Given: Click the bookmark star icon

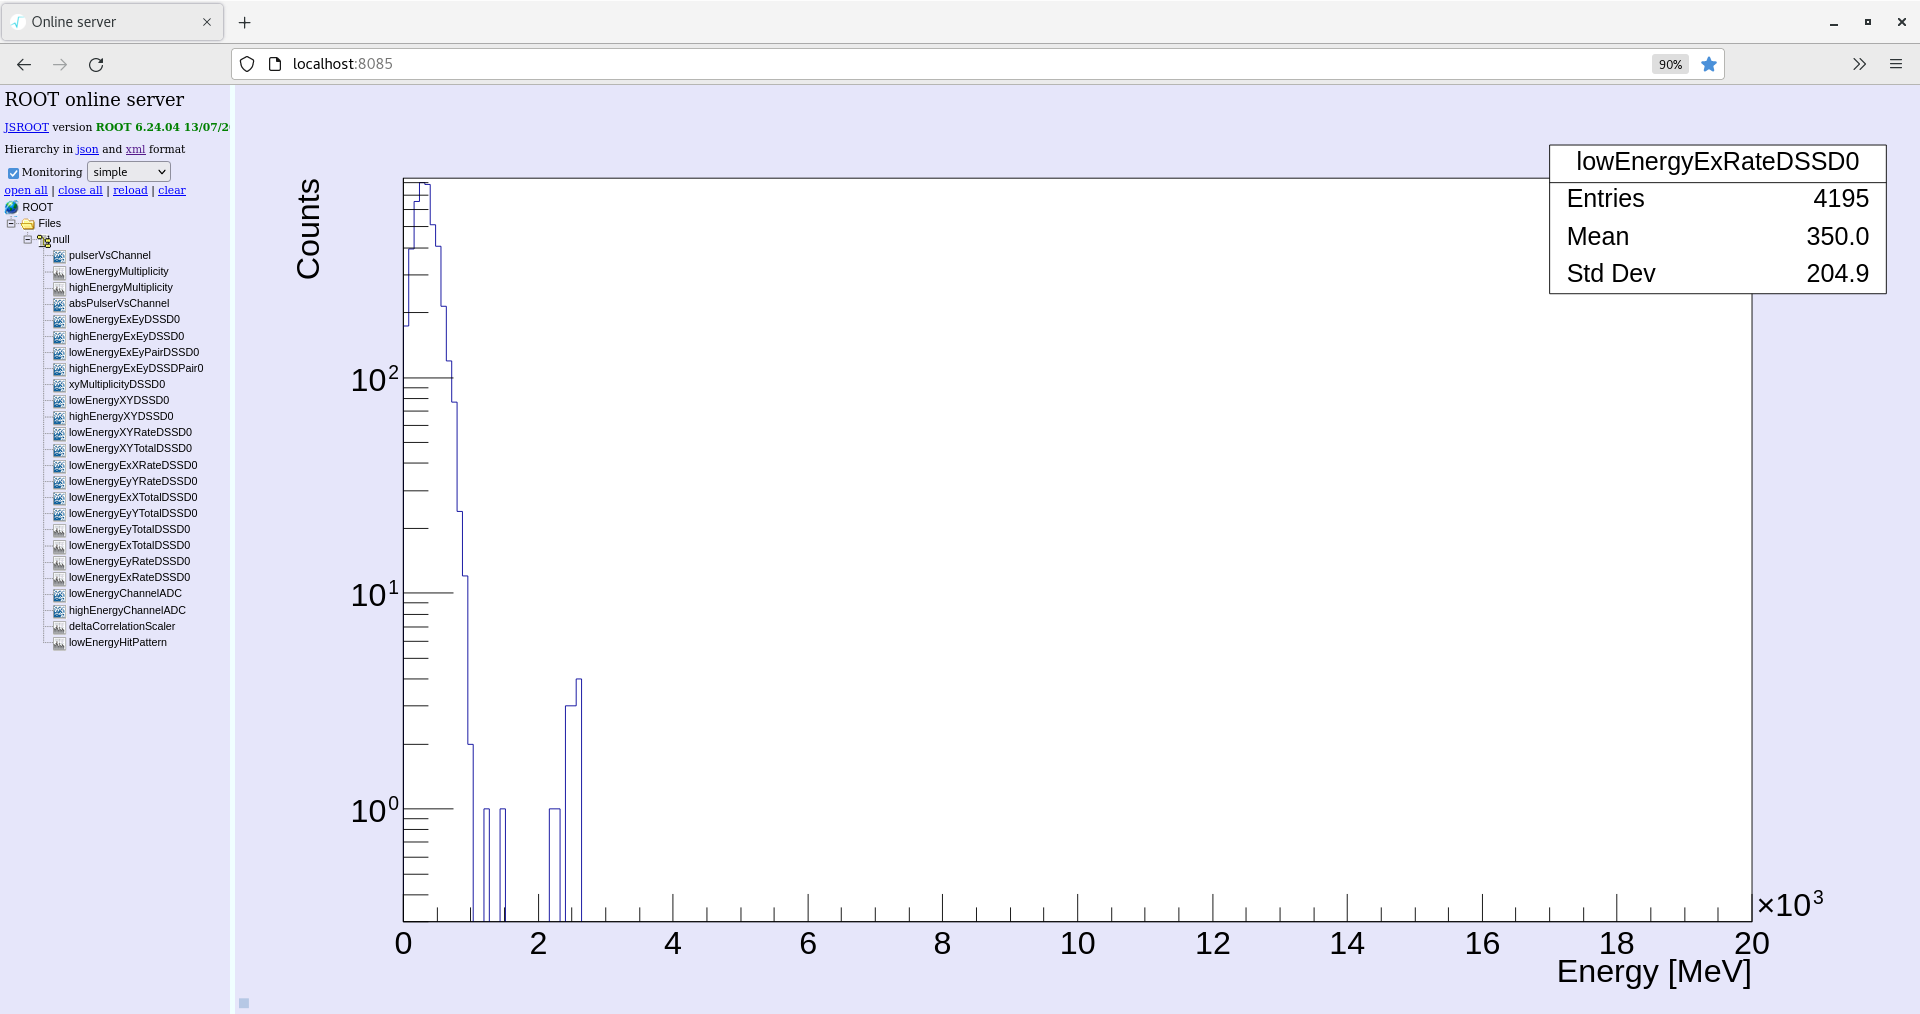Looking at the screenshot, I should (x=1709, y=64).
